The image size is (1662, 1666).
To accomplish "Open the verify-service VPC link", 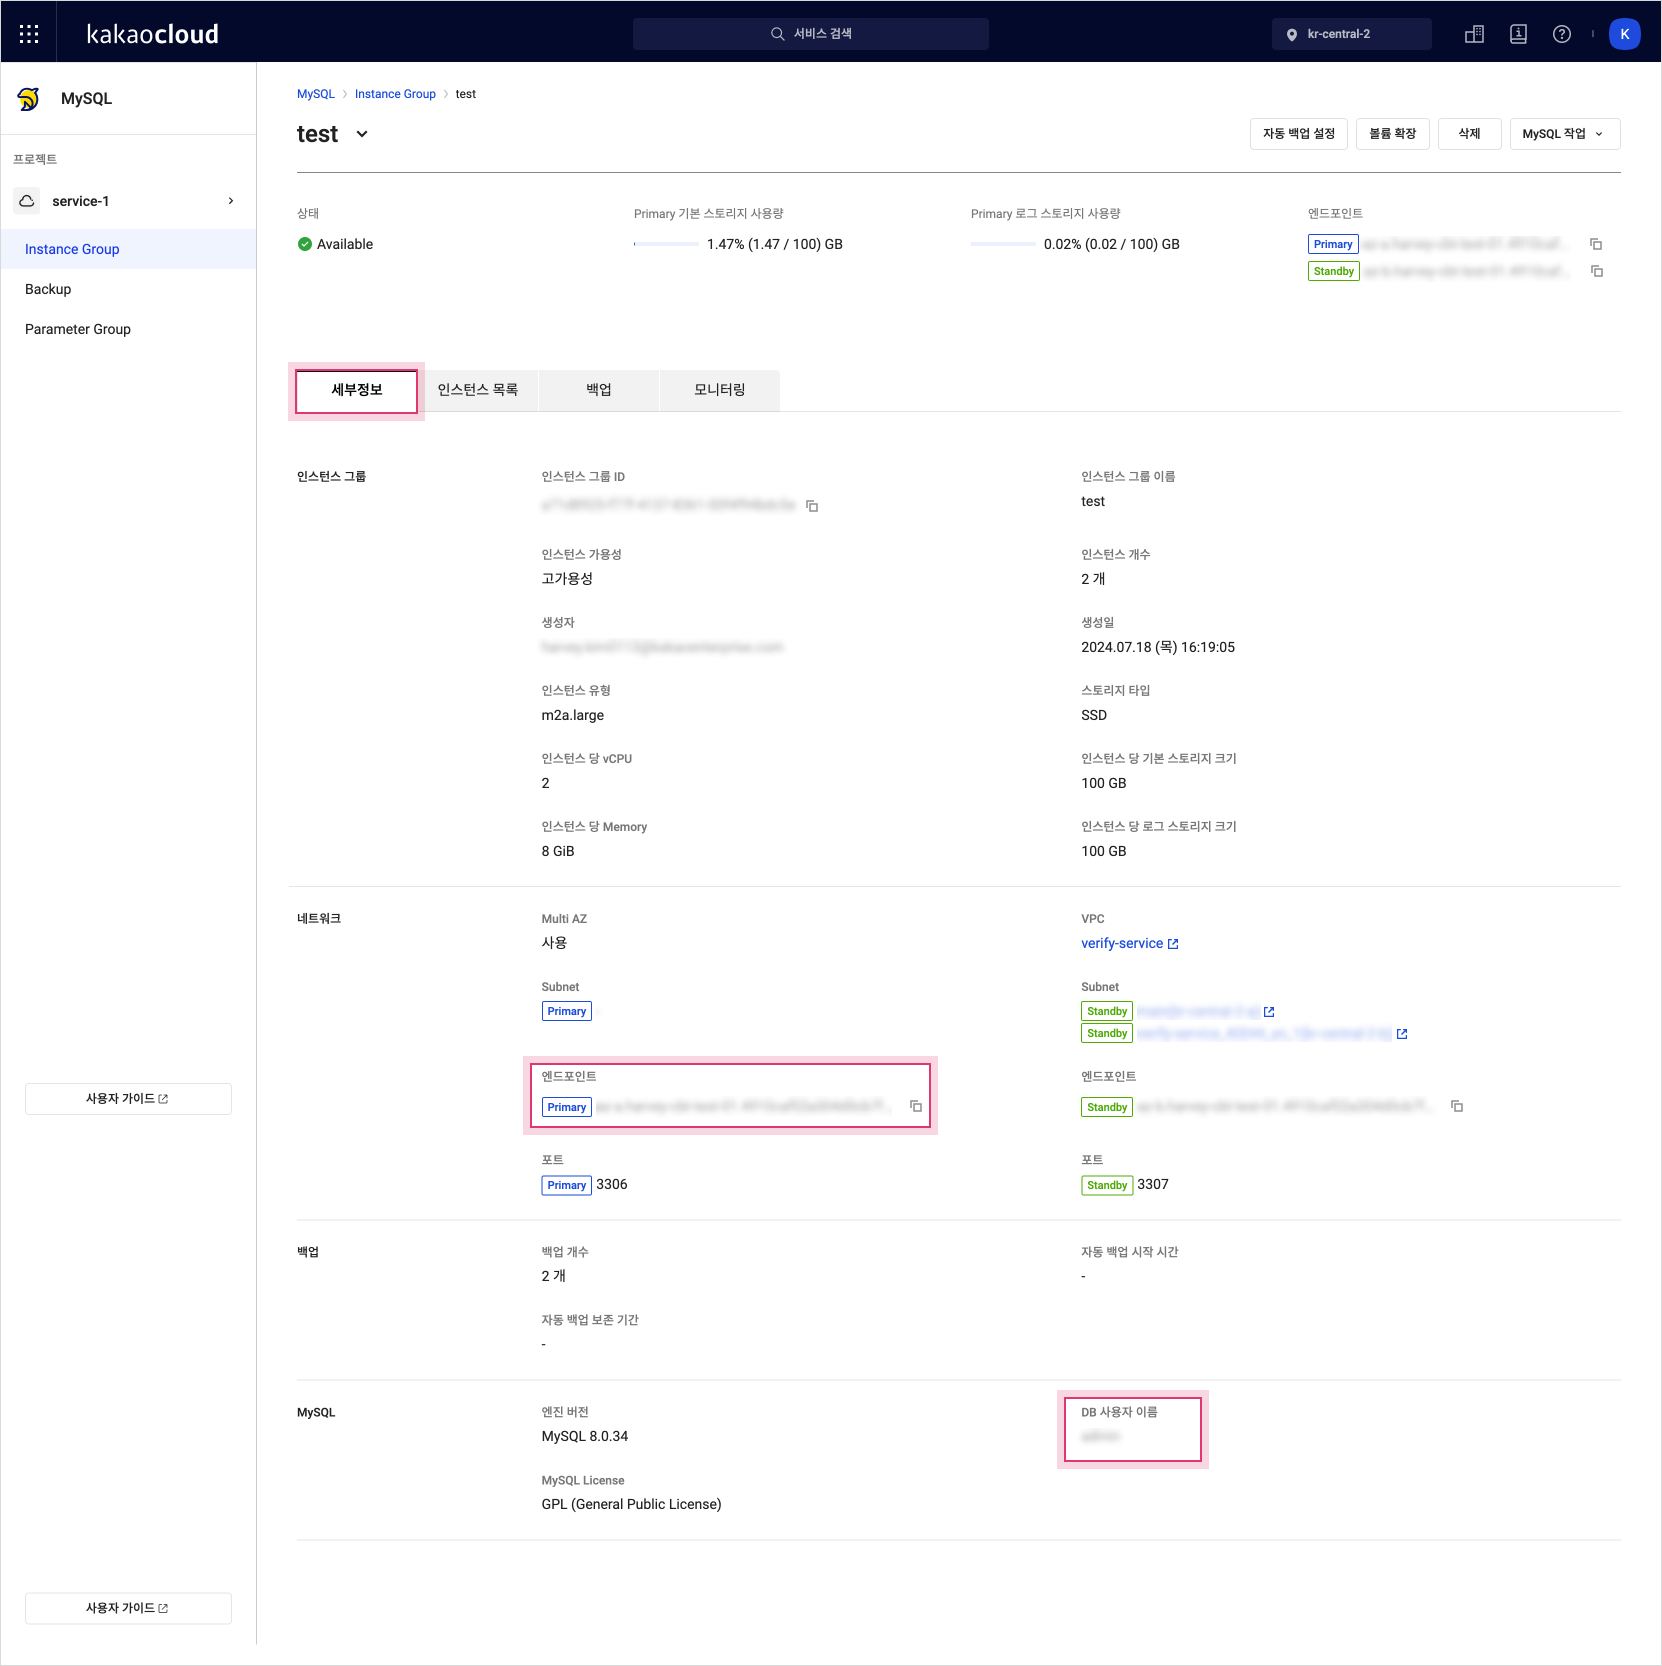I will (x=1122, y=944).
